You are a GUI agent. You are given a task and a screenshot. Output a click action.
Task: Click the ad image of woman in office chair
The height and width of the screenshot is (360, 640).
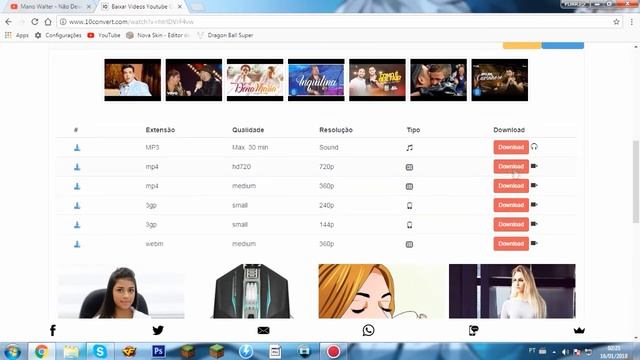[121, 291]
